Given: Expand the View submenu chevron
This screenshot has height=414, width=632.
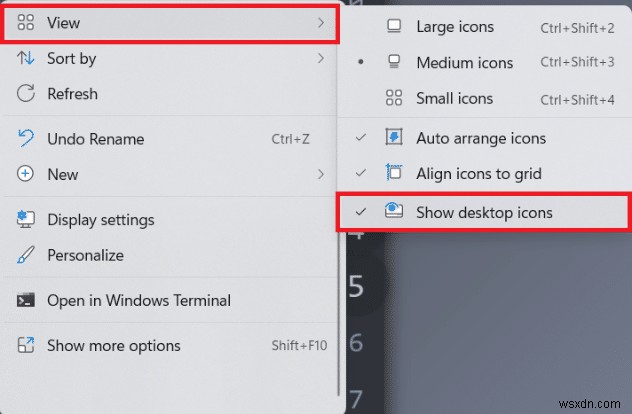Looking at the screenshot, I should point(321,22).
